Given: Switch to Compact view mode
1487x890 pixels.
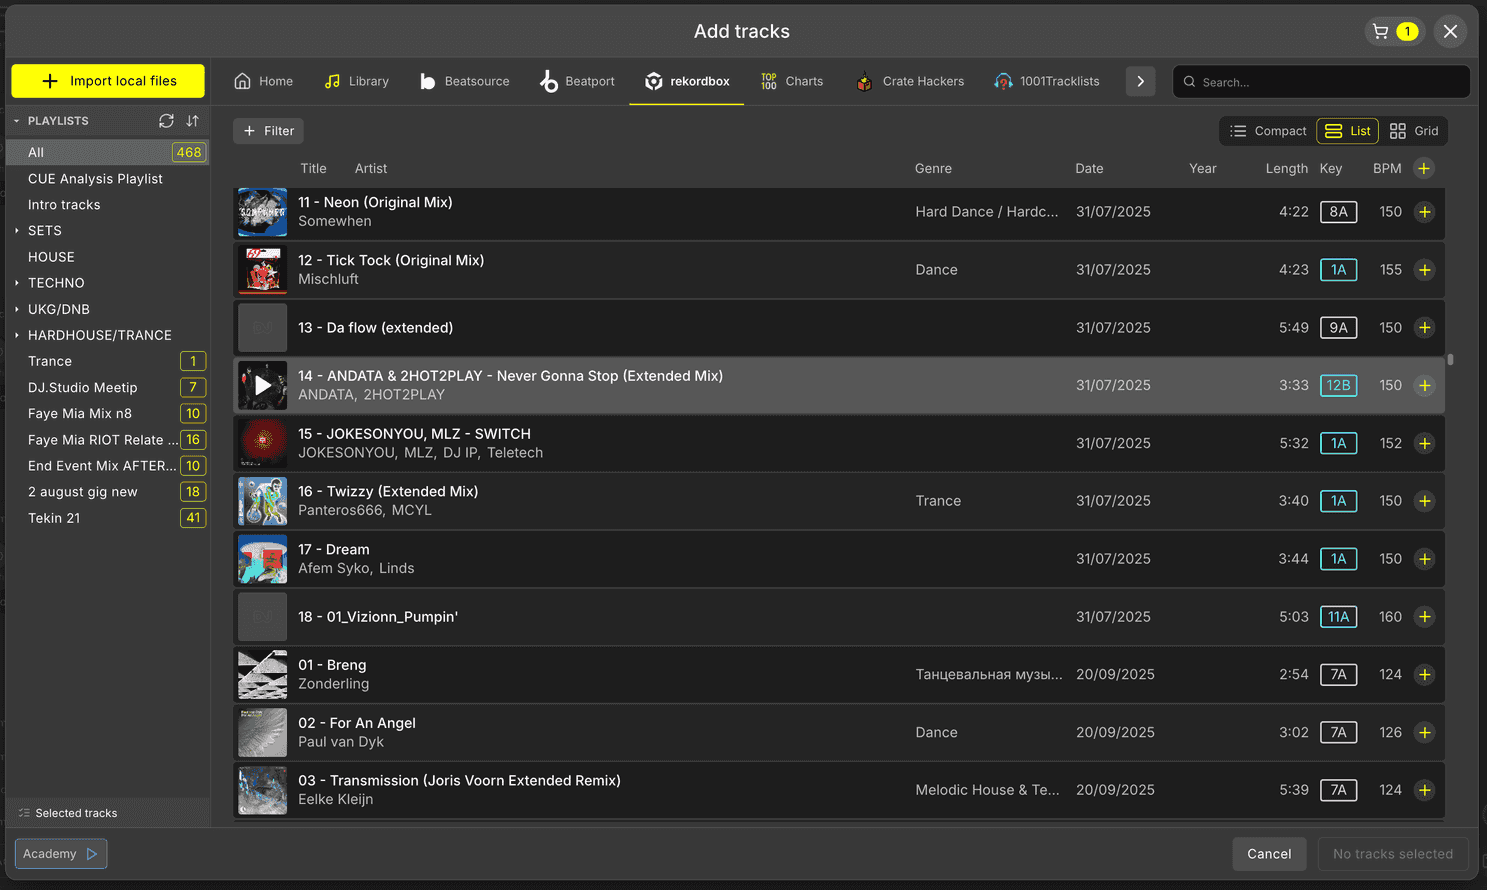Looking at the screenshot, I should (x=1267, y=130).
